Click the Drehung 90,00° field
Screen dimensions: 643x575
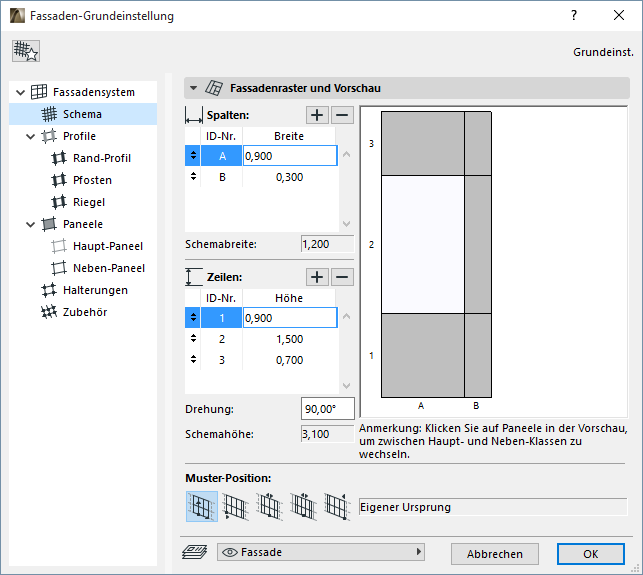pyautogui.click(x=328, y=408)
